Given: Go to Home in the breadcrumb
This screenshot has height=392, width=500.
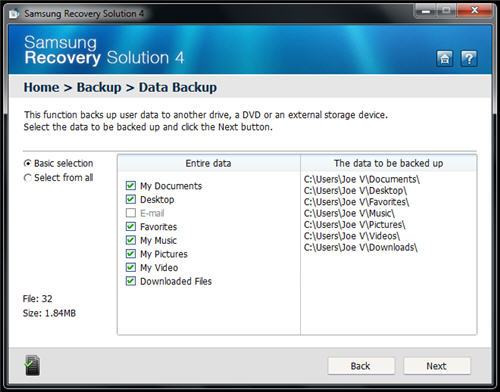Looking at the screenshot, I should pyautogui.click(x=41, y=88).
